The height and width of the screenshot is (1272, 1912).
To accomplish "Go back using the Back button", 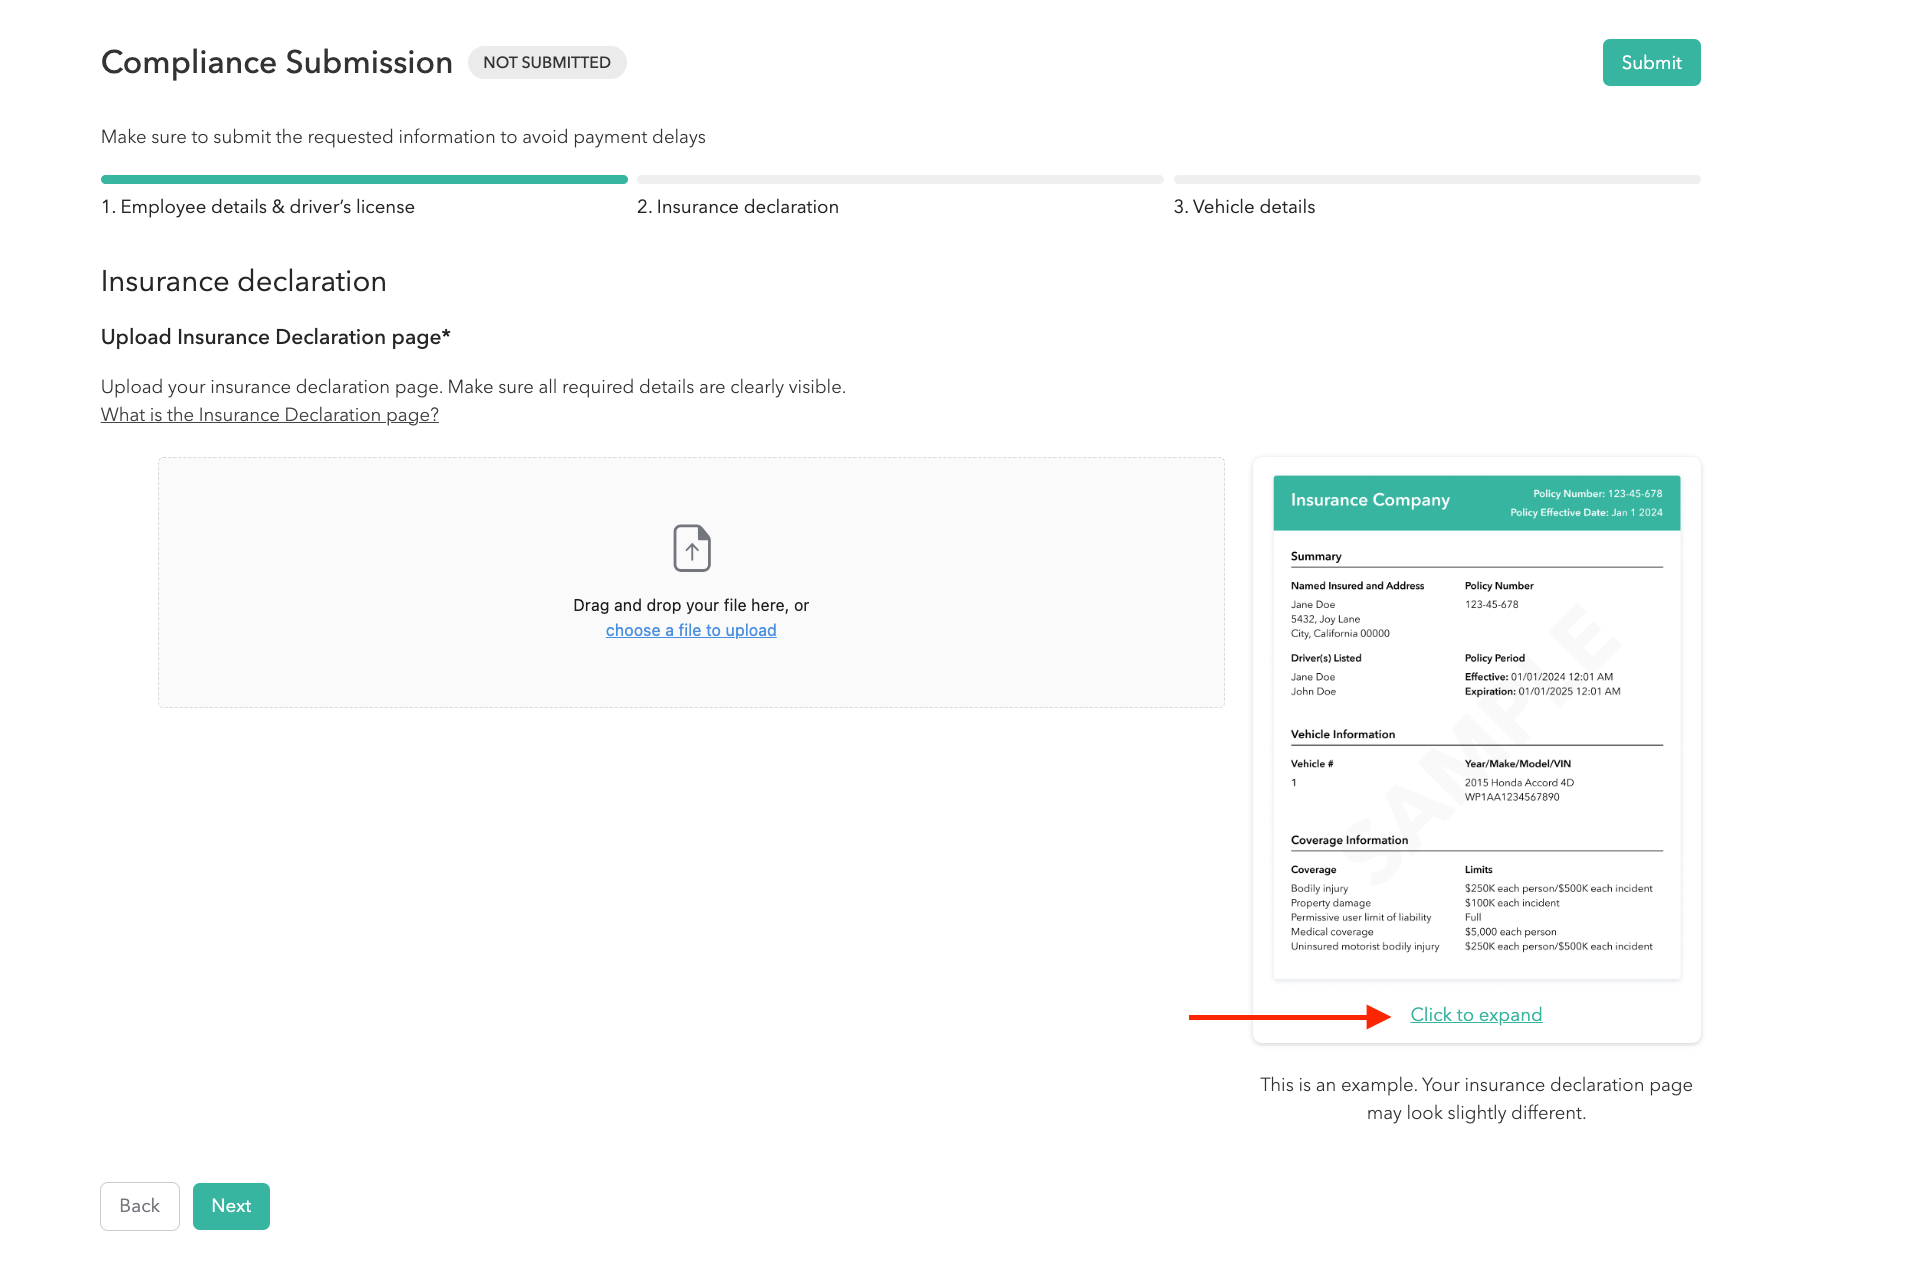I will (140, 1206).
